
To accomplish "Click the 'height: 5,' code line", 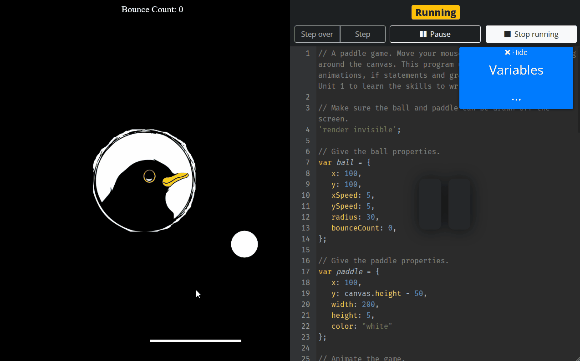I will pyautogui.click(x=353, y=315).
